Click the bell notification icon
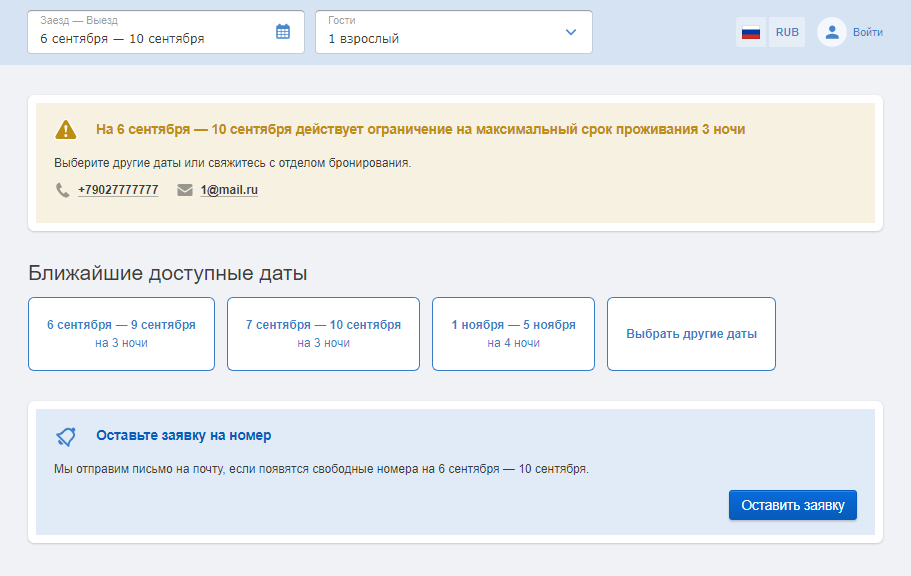 66,437
